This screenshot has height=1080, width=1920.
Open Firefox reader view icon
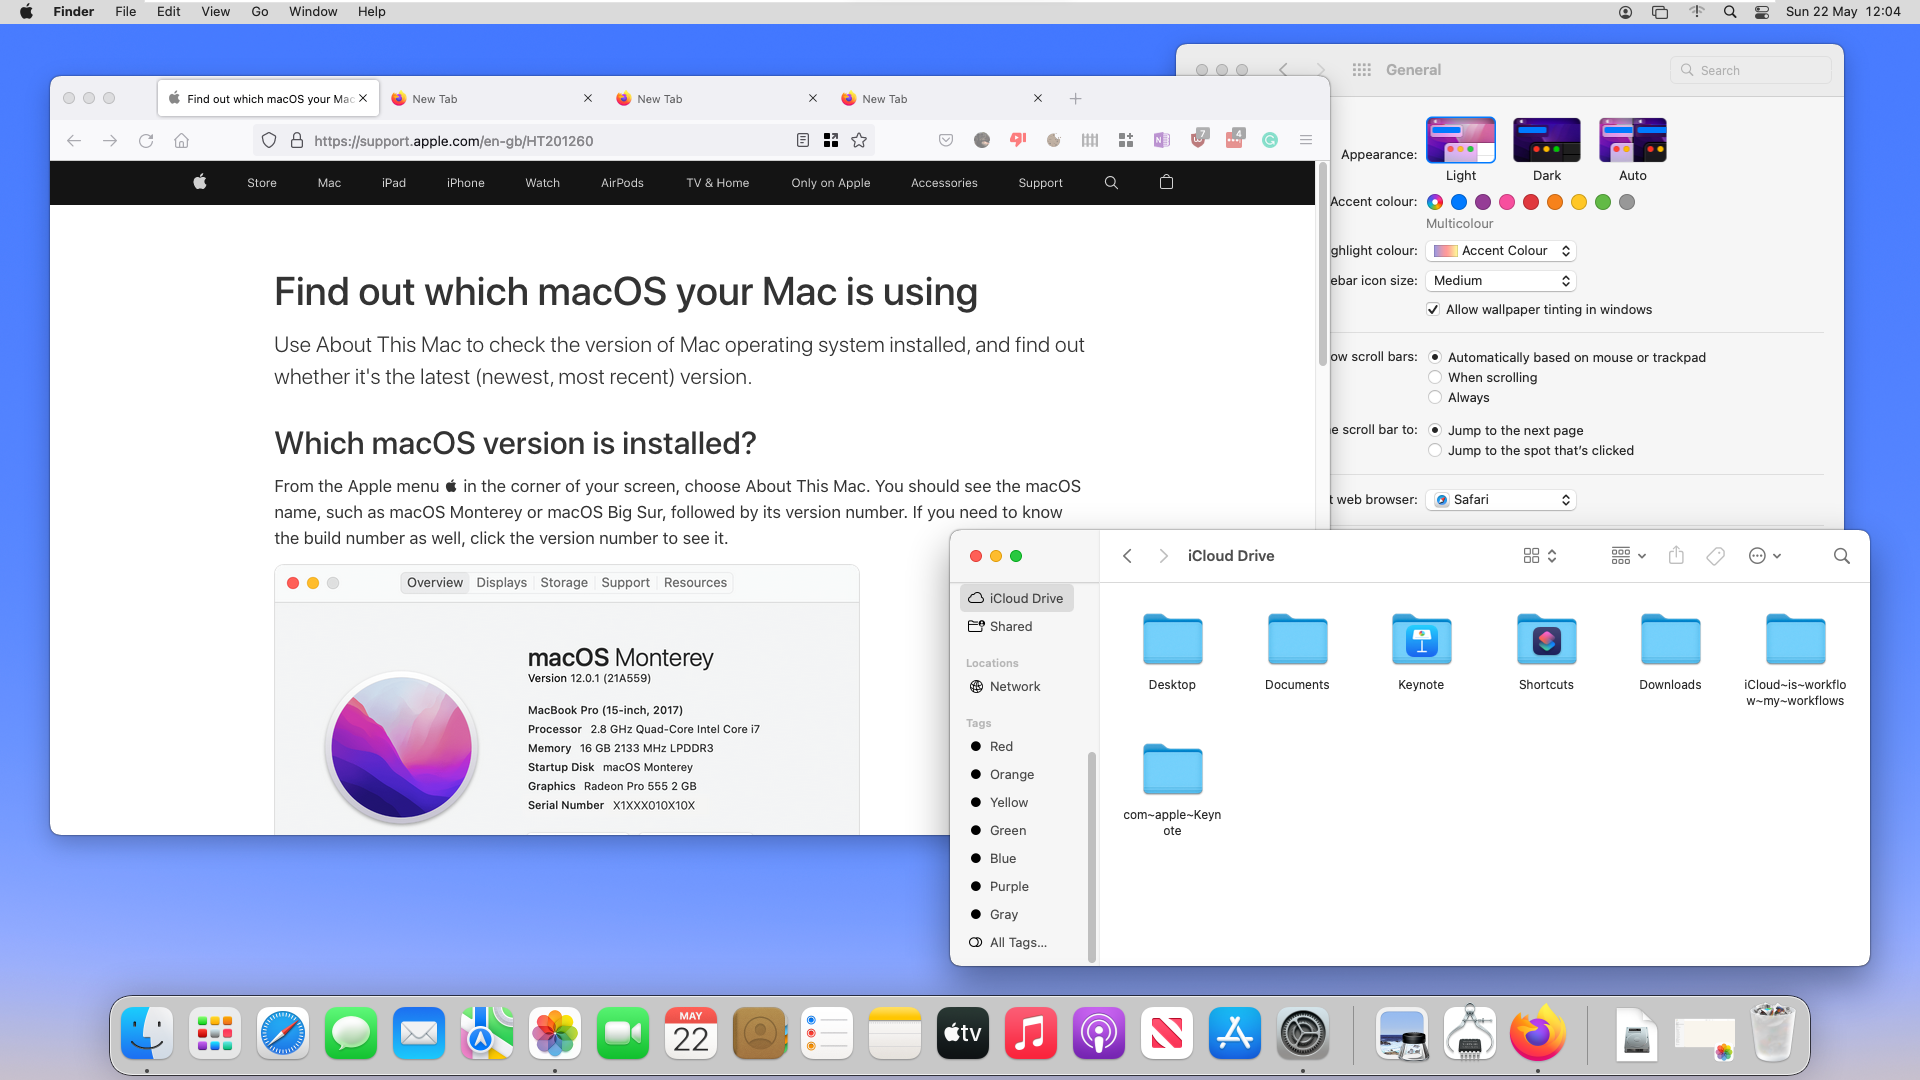[802, 141]
